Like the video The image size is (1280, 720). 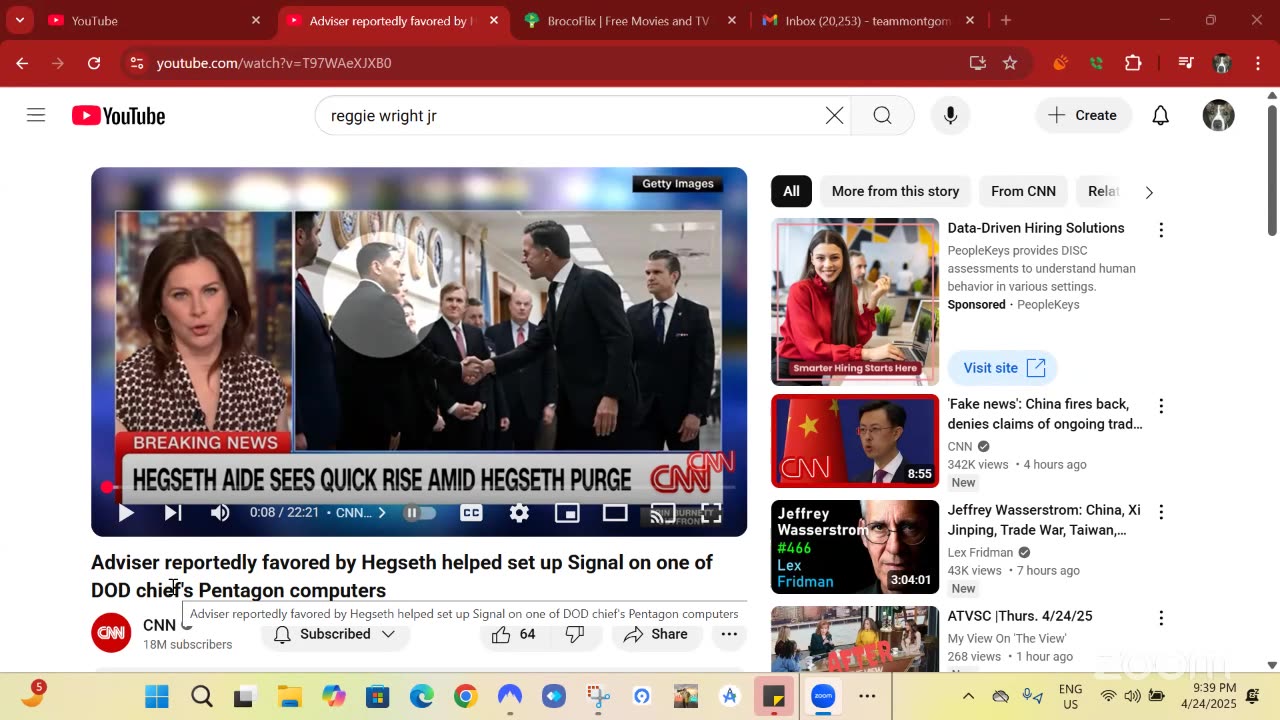pos(514,634)
